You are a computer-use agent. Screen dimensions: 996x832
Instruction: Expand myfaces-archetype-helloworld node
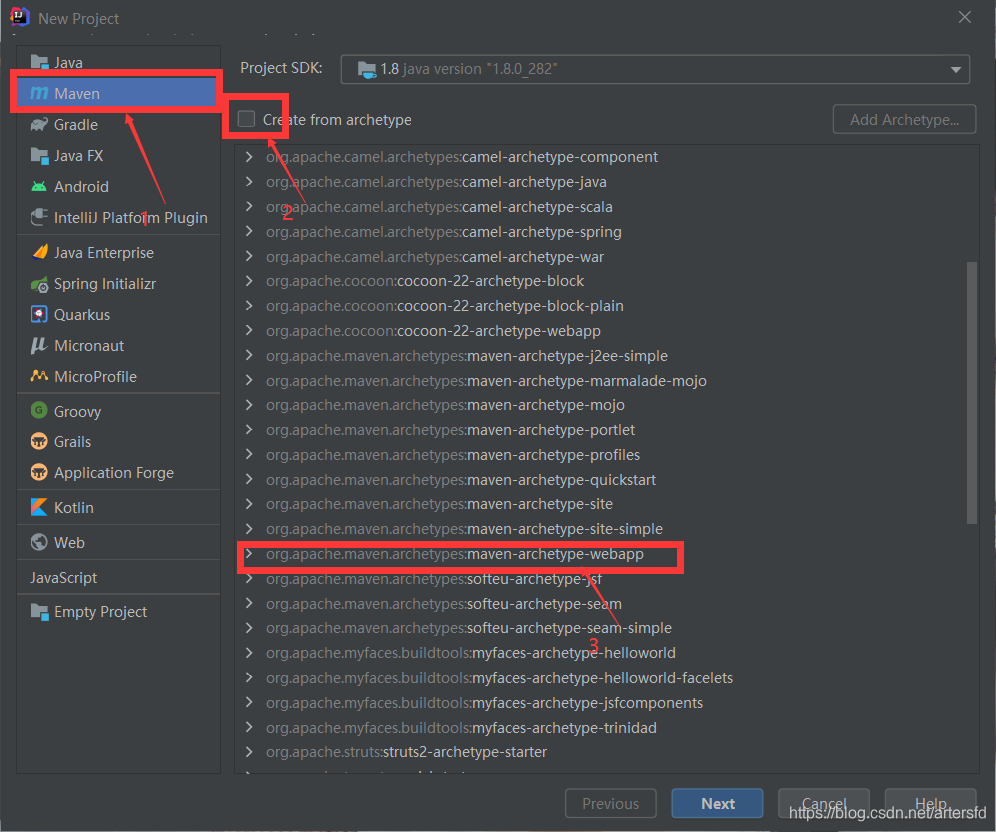click(x=249, y=653)
